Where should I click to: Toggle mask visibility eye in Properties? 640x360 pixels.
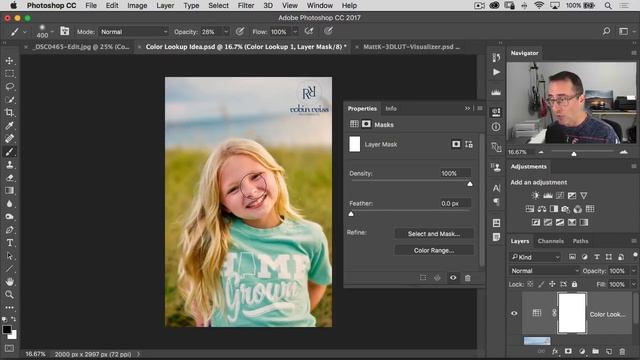(x=453, y=278)
